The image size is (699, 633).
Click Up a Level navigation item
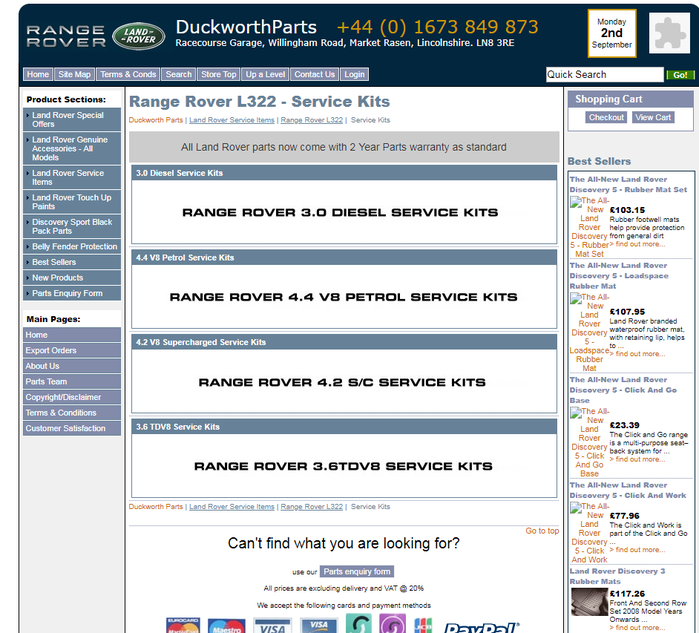click(x=265, y=74)
